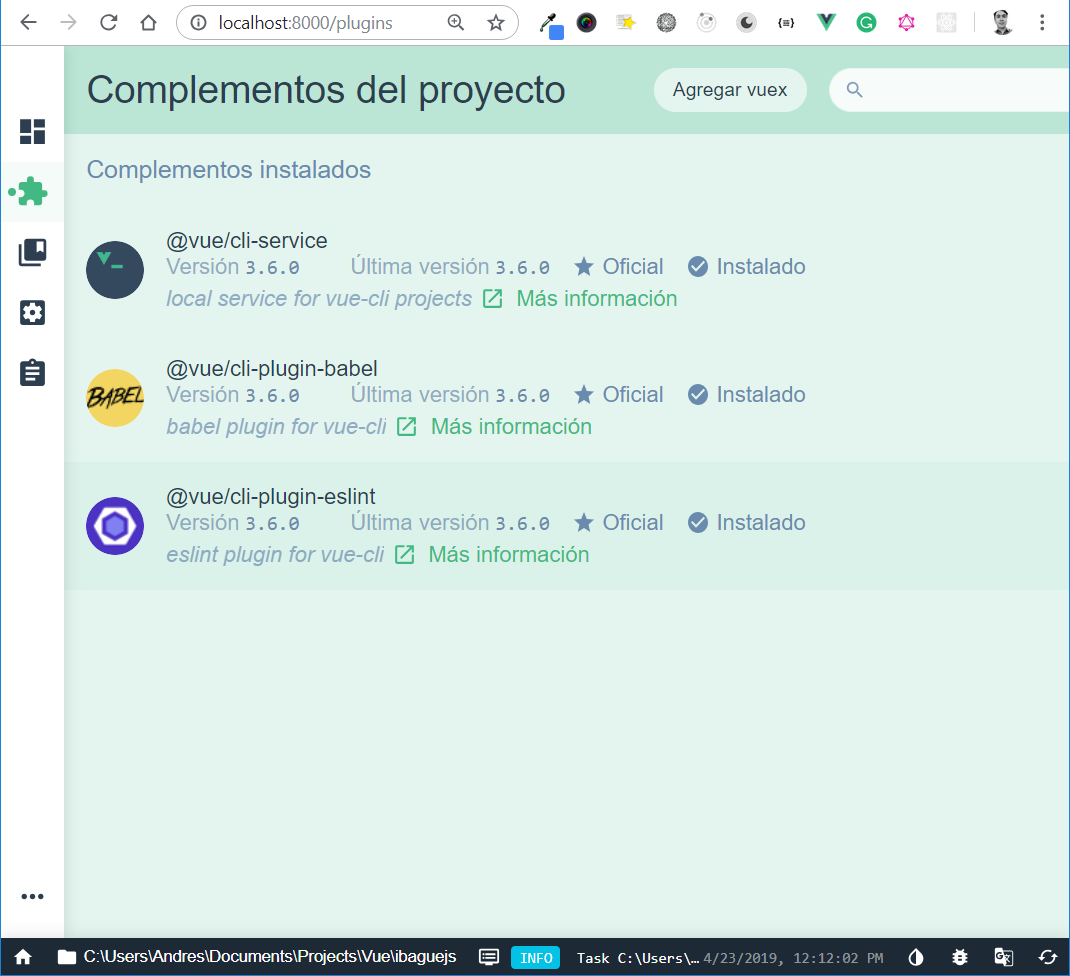The height and width of the screenshot is (976, 1070).
Task: Open the color picker eyedropper extension
Action: click(551, 25)
